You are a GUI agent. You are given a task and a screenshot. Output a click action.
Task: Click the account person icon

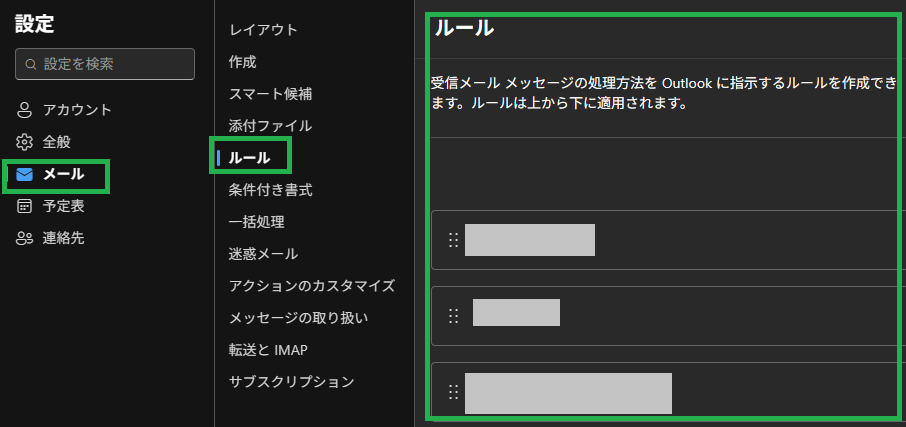coord(24,110)
